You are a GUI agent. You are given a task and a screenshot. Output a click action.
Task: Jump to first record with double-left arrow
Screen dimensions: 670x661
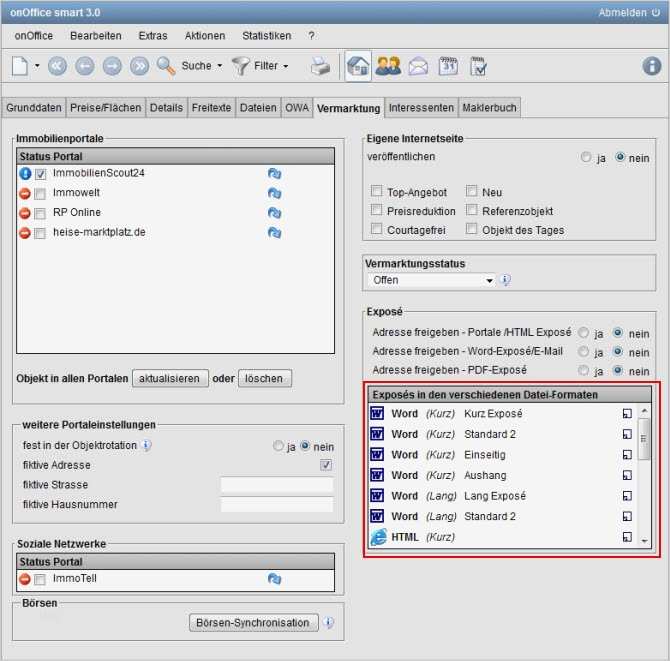click(x=57, y=66)
